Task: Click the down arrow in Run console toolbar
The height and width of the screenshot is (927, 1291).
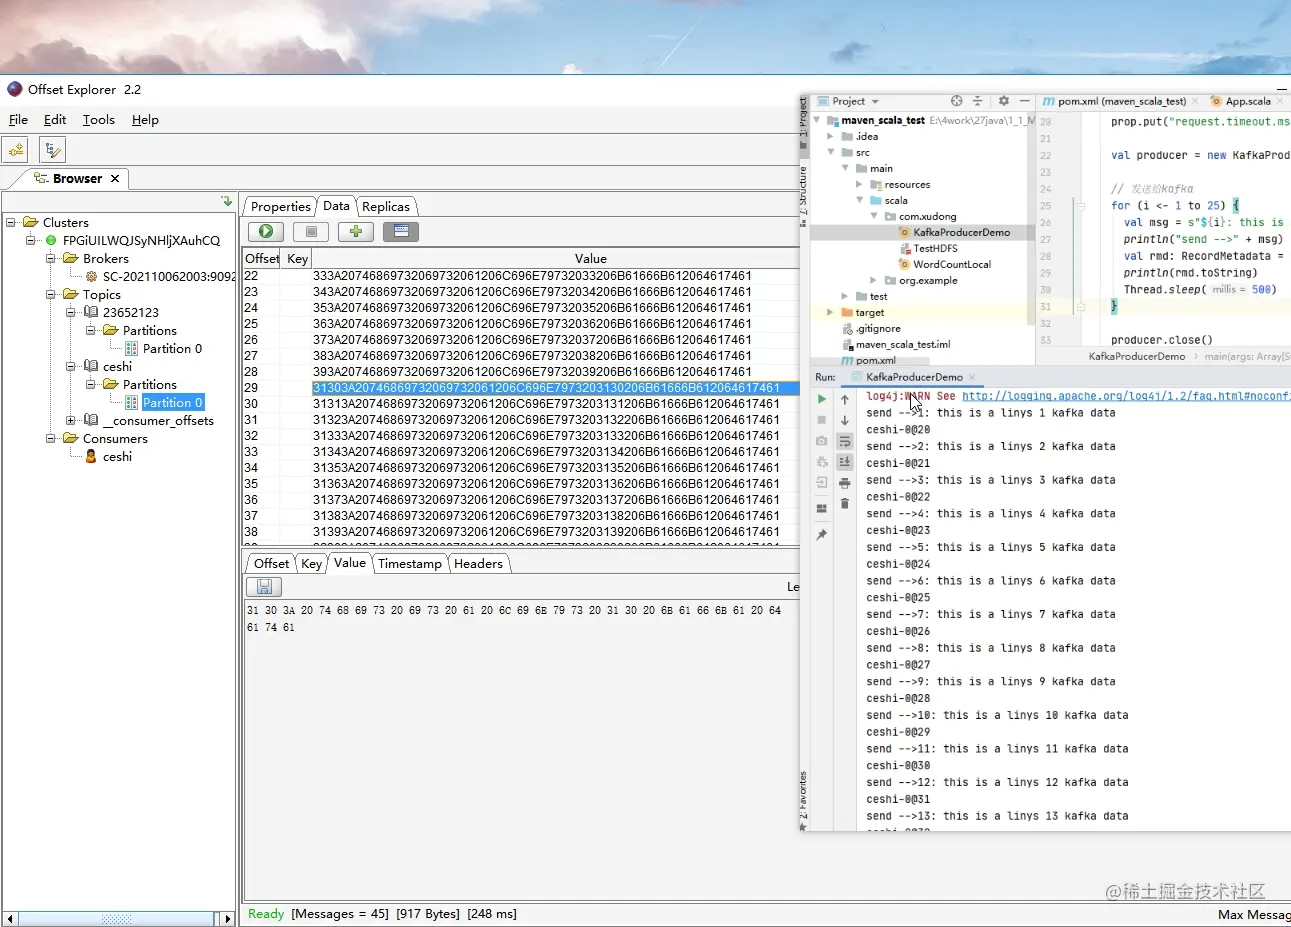Action: [845, 420]
